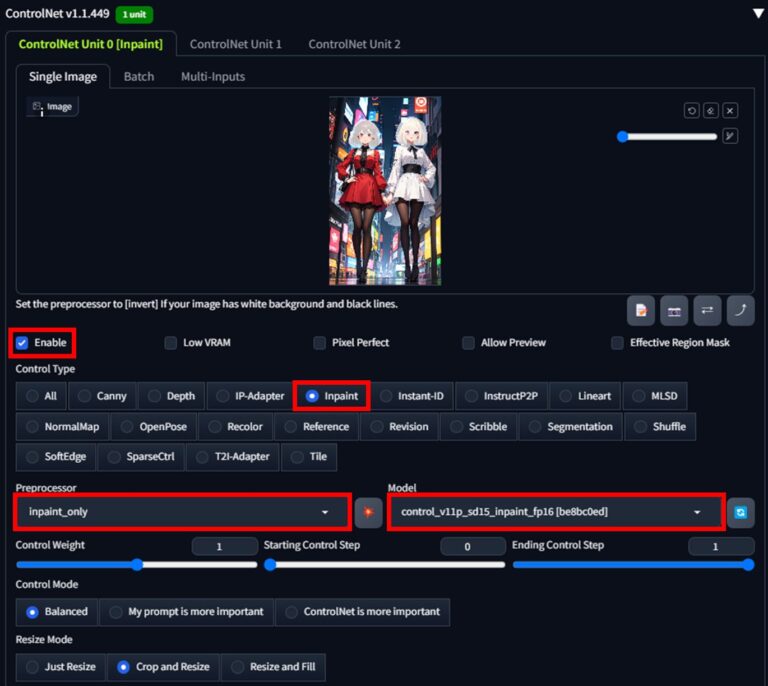Open new canvas with the document icon

(x=641, y=311)
